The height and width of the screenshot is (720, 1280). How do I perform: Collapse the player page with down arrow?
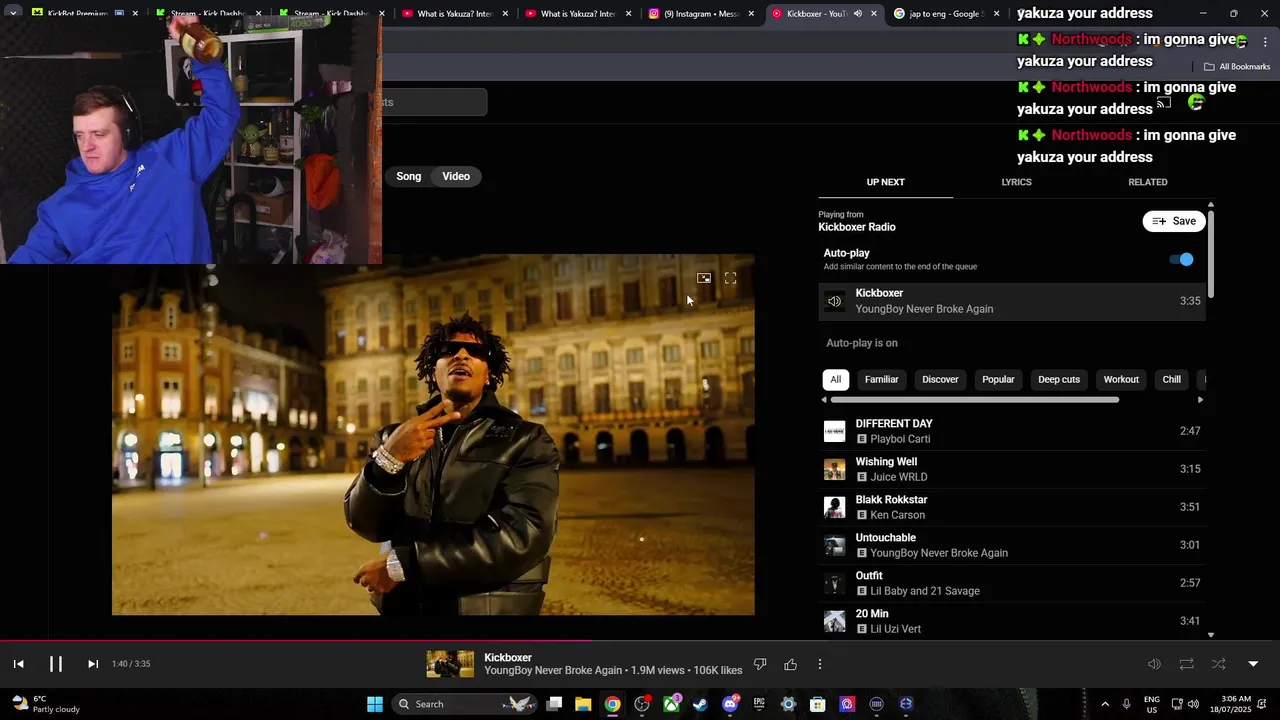[x=1253, y=664]
